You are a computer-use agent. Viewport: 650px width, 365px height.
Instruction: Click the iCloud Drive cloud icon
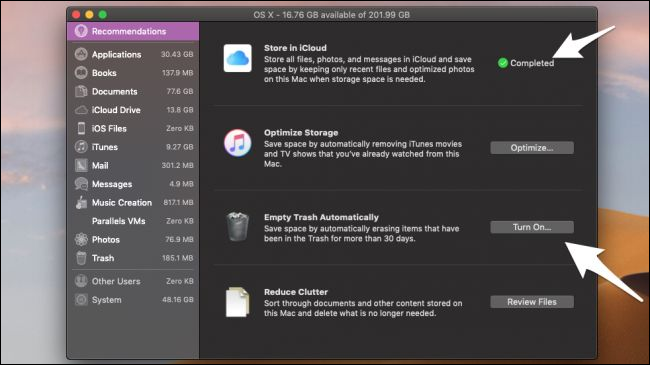click(81, 110)
